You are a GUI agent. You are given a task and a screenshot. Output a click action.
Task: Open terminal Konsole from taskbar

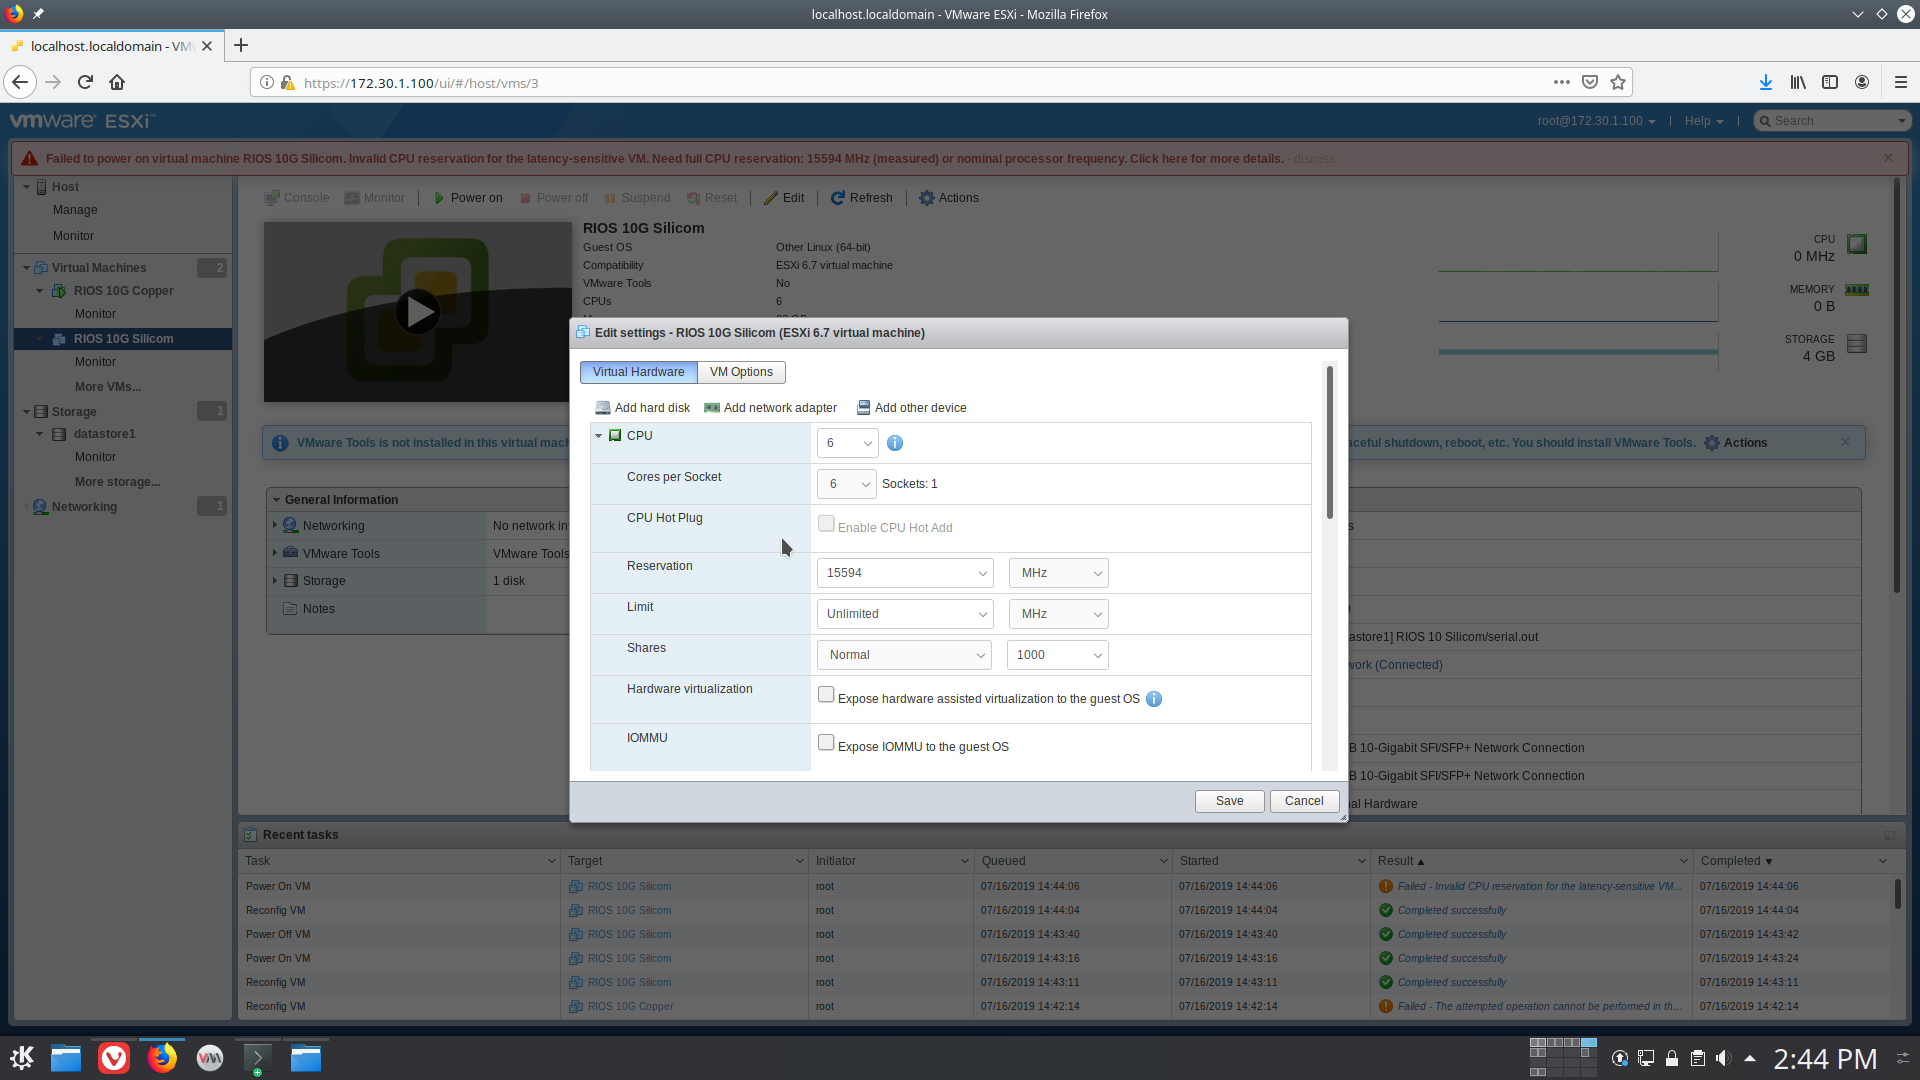coord(257,1058)
